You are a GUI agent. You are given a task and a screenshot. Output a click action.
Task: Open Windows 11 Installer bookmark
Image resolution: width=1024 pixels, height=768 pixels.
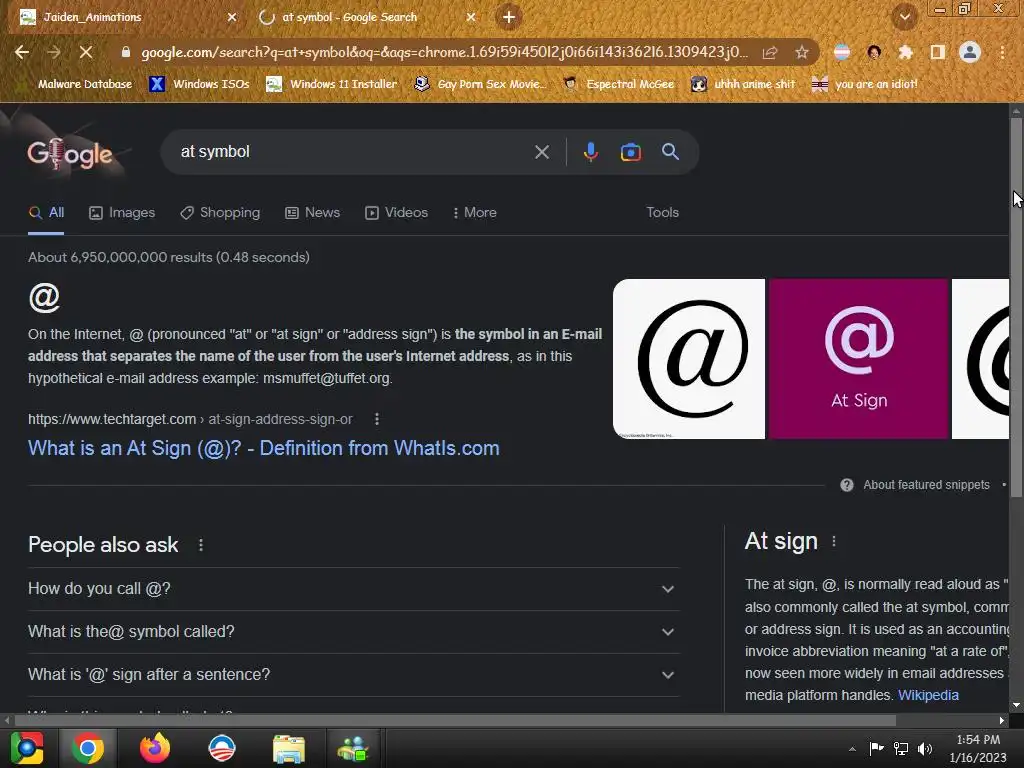click(x=332, y=84)
